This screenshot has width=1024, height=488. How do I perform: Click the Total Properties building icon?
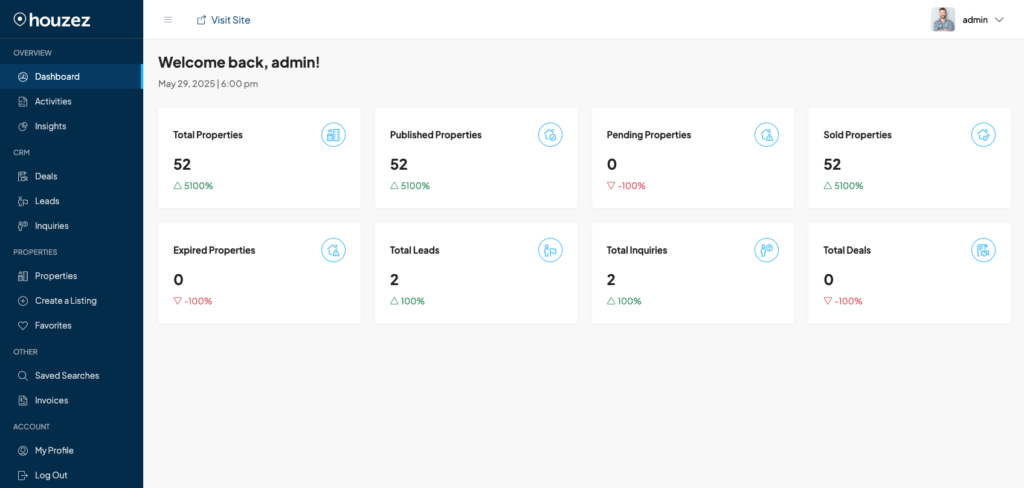tap(333, 135)
